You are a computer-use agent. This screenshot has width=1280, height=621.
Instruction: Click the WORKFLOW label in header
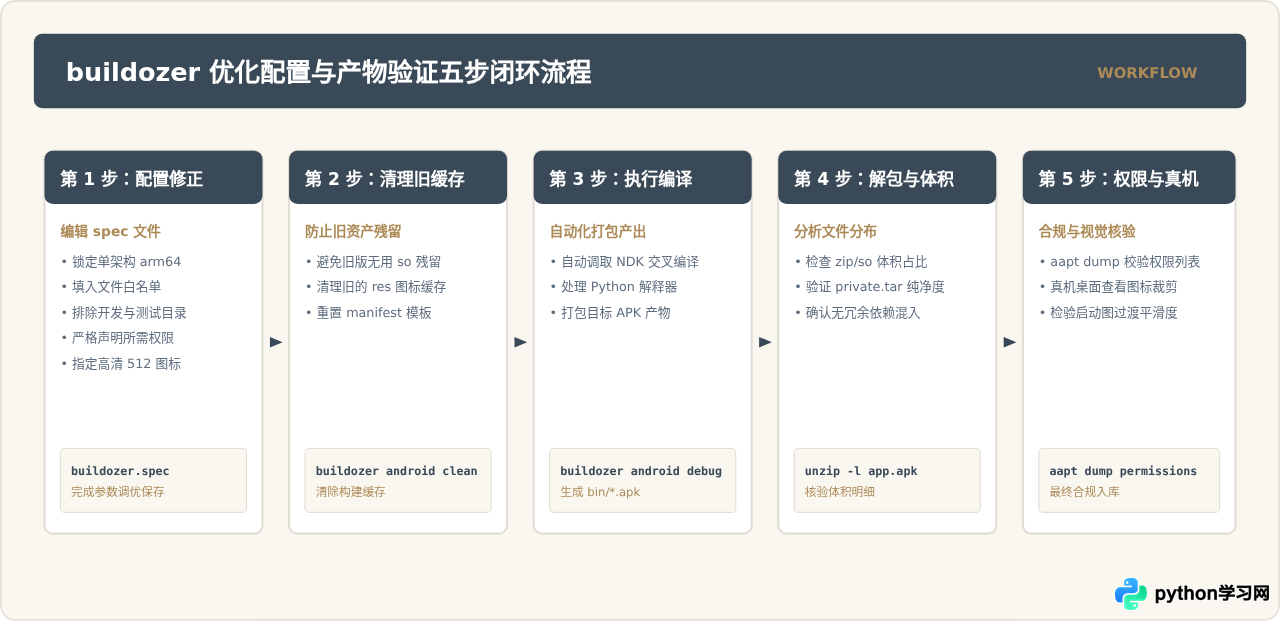tap(1147, 72)
